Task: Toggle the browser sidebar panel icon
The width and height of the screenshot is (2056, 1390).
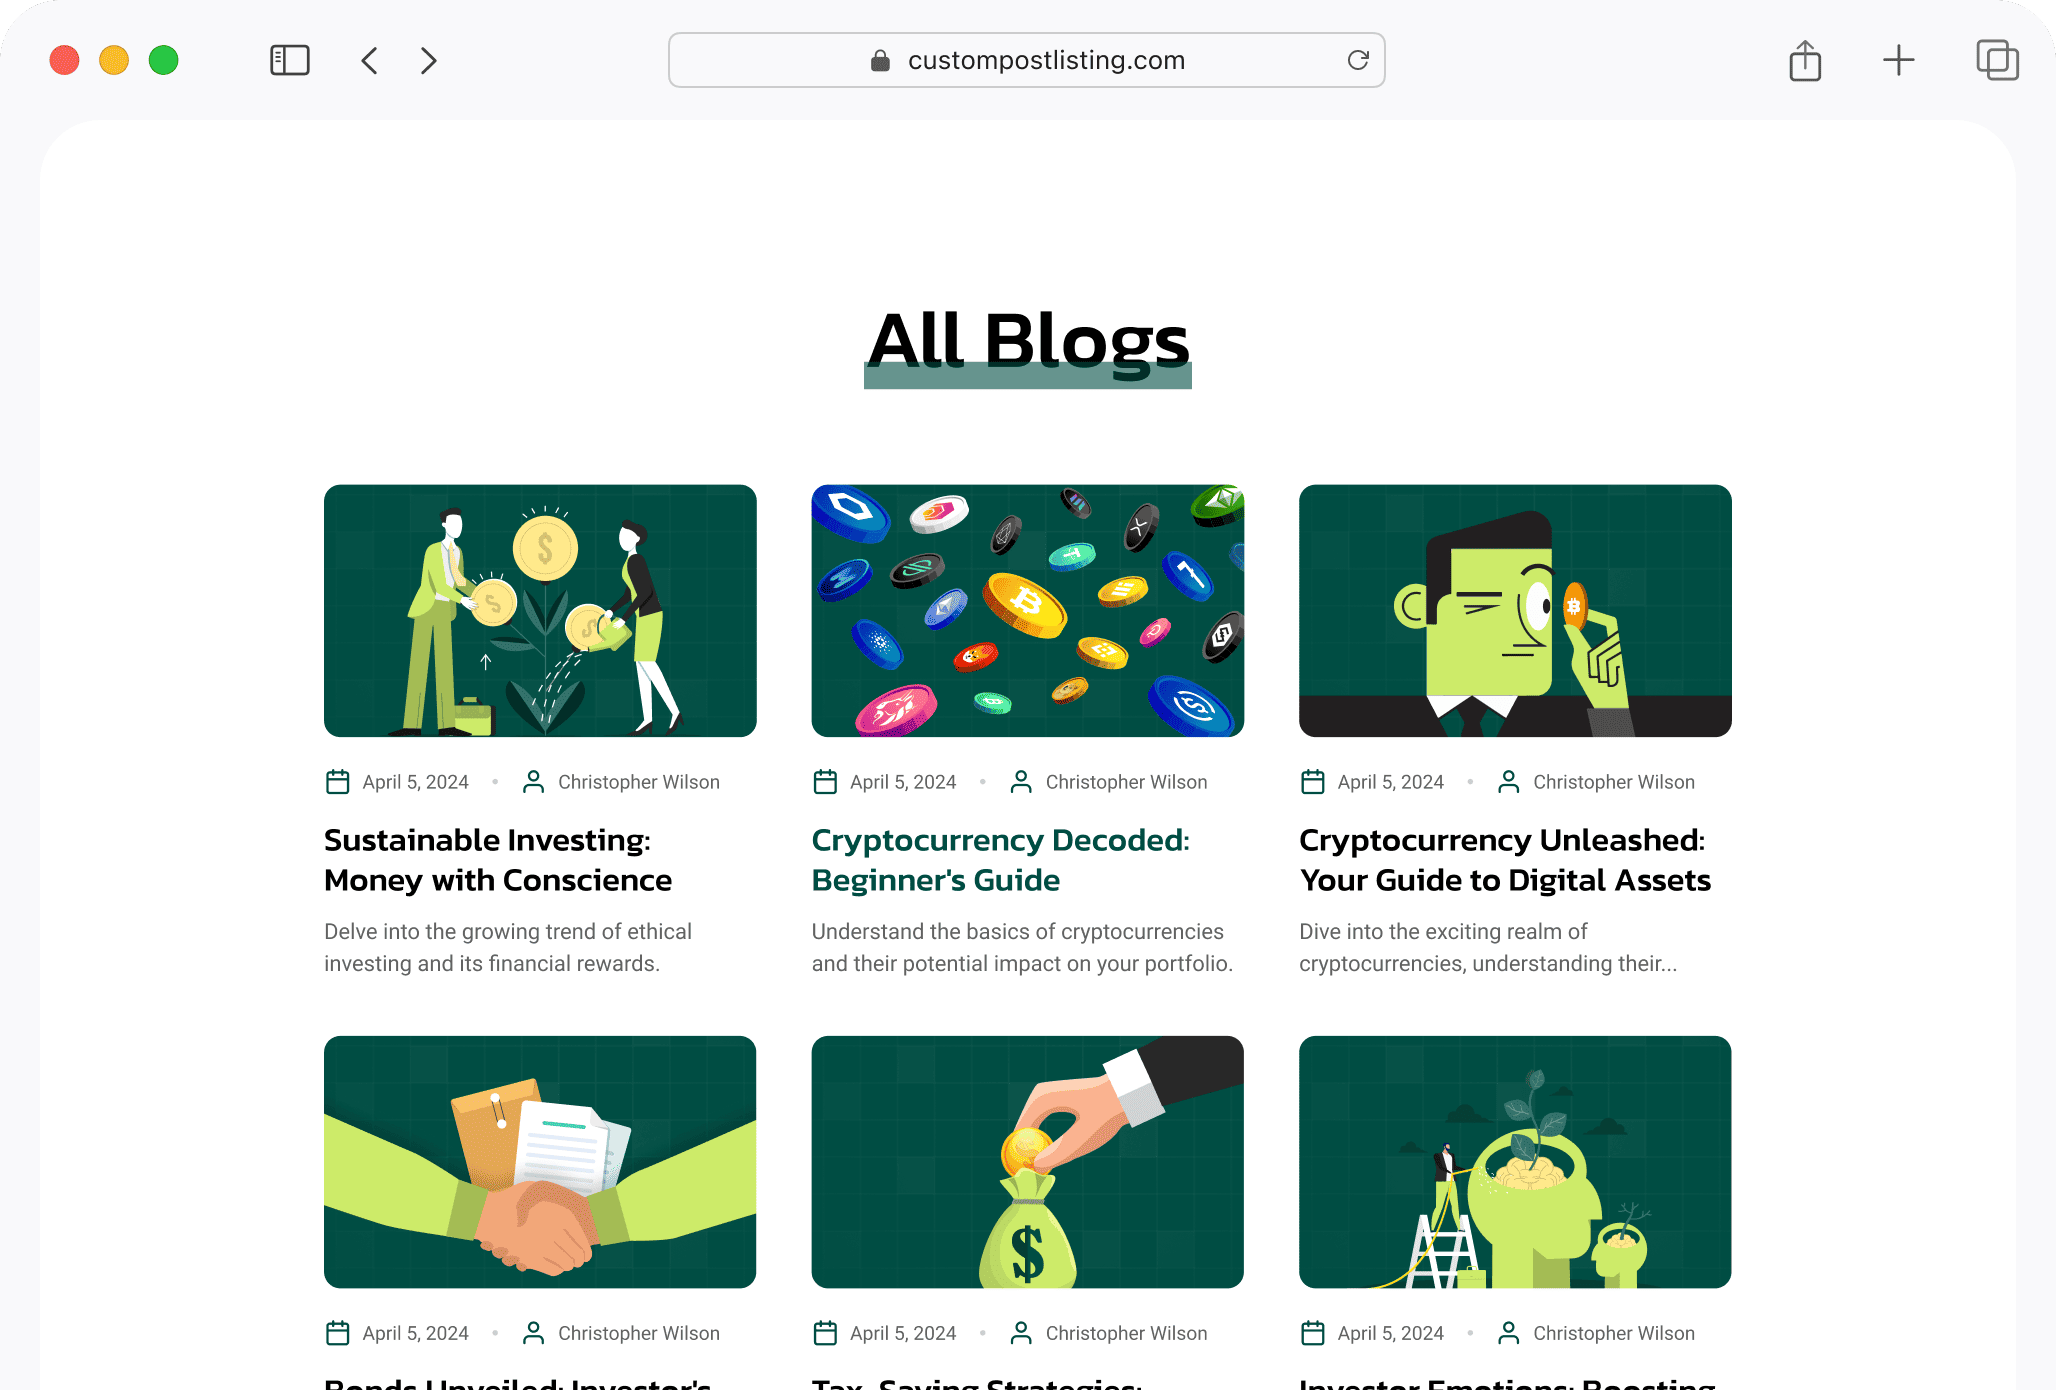Action: tap(290, 60)
